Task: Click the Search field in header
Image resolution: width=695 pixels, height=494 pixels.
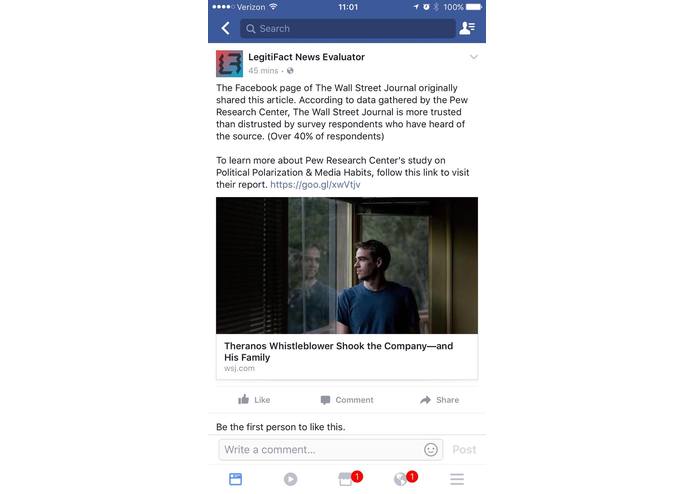Action: point(348,28)
